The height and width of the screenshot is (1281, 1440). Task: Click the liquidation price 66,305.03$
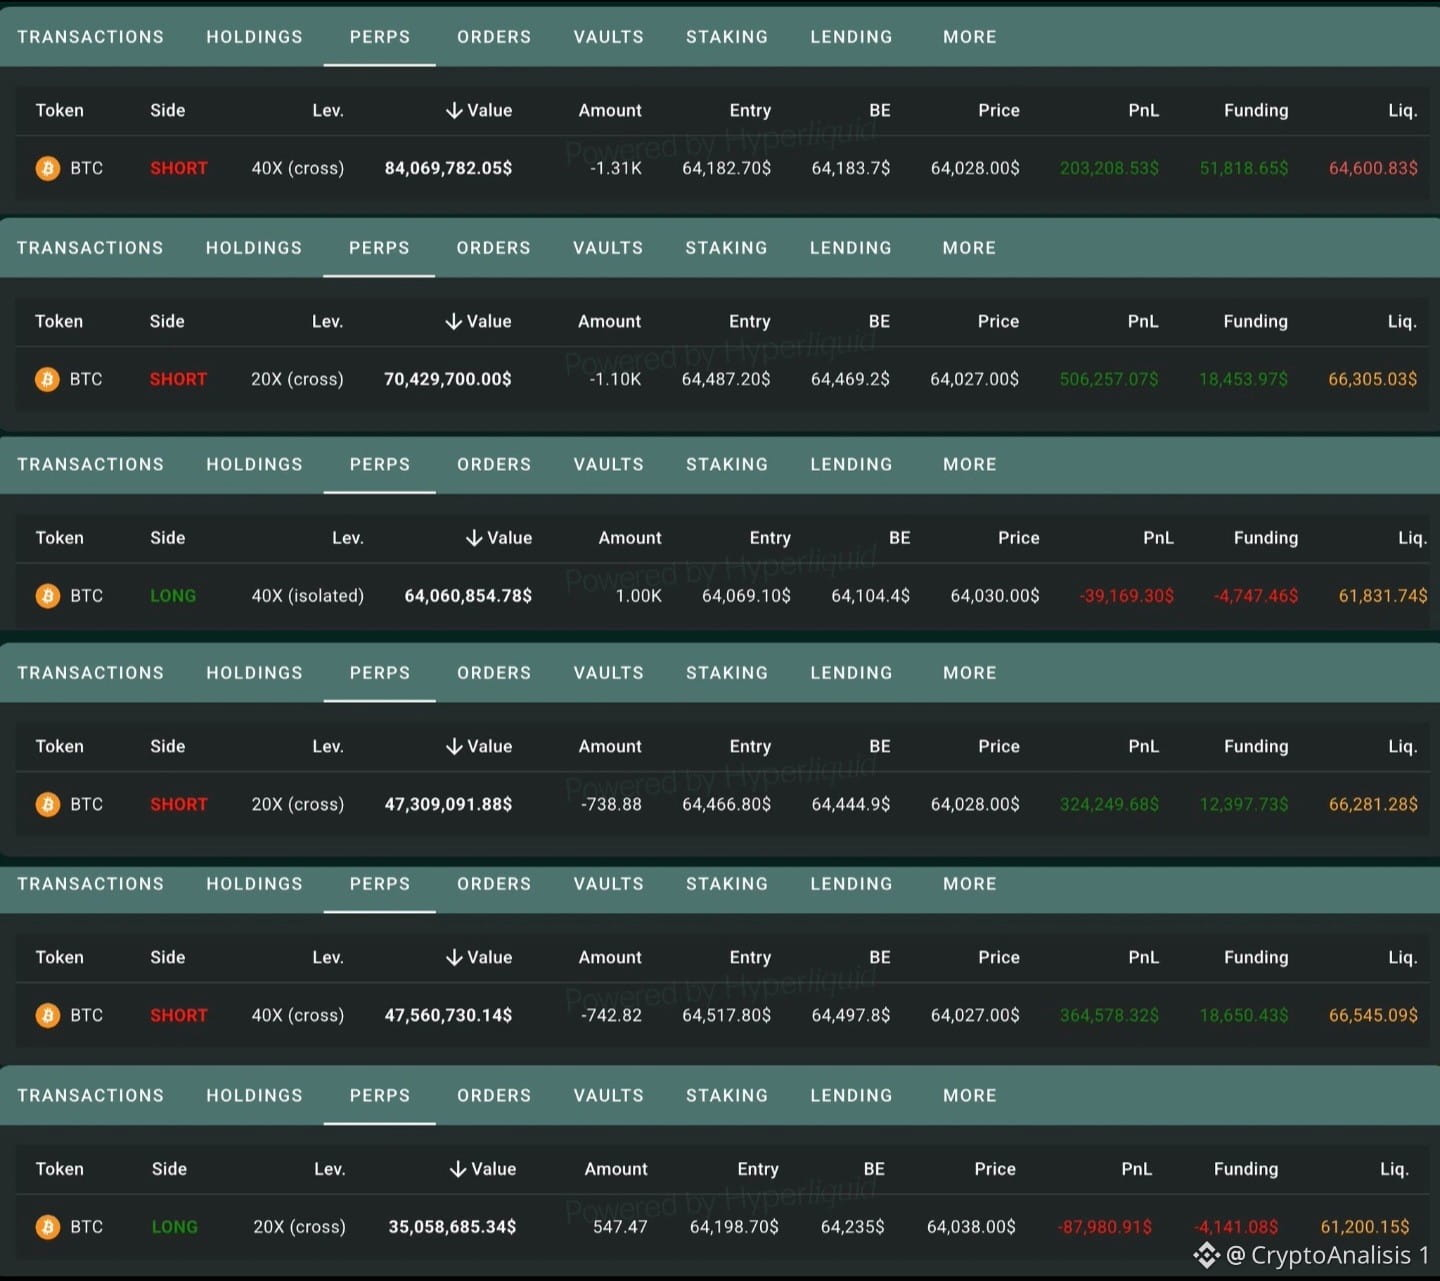[x=1372, y=379]
